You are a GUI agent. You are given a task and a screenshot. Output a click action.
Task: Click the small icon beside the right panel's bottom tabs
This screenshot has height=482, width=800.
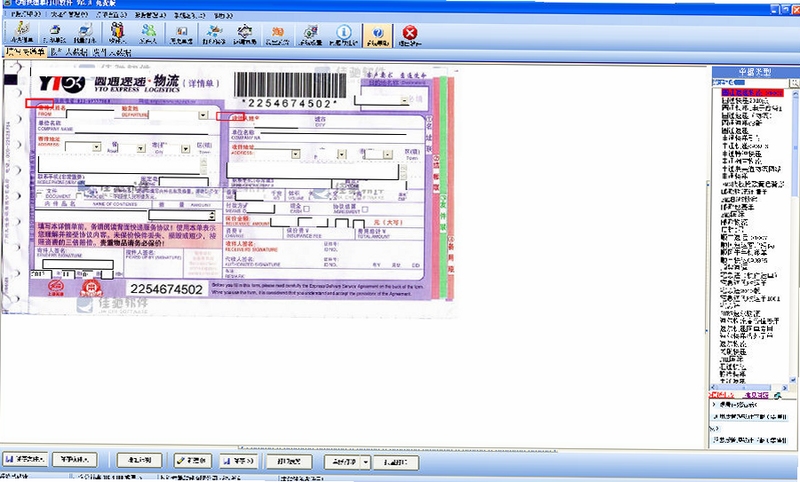778,395
